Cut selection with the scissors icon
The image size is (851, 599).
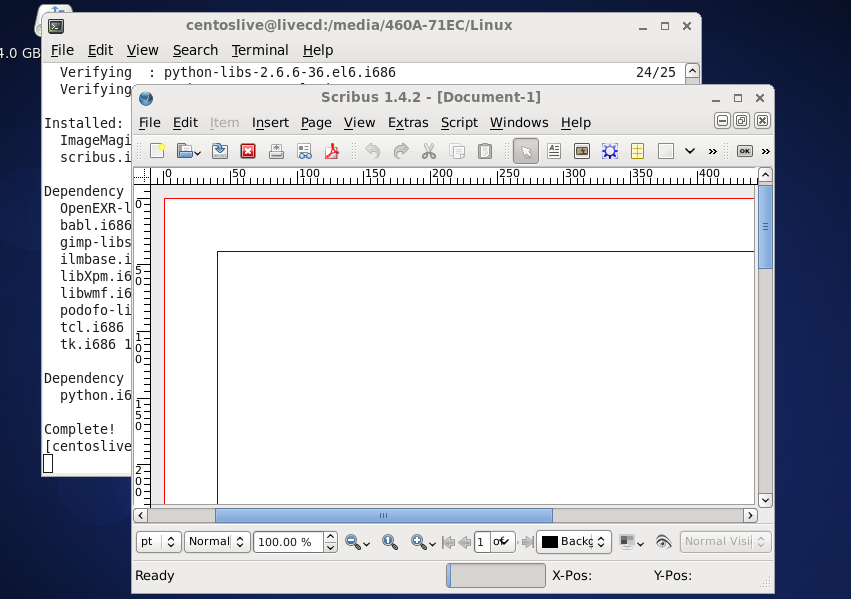coord(429,151)
